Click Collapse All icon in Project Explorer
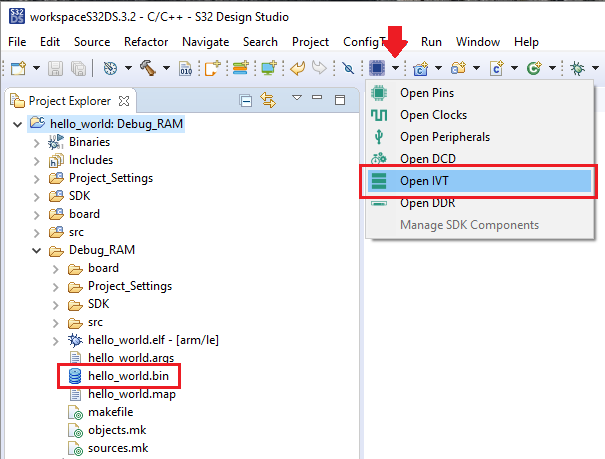Screen dimensions: 605x459 pyautogui.click(x=246, y=101)
